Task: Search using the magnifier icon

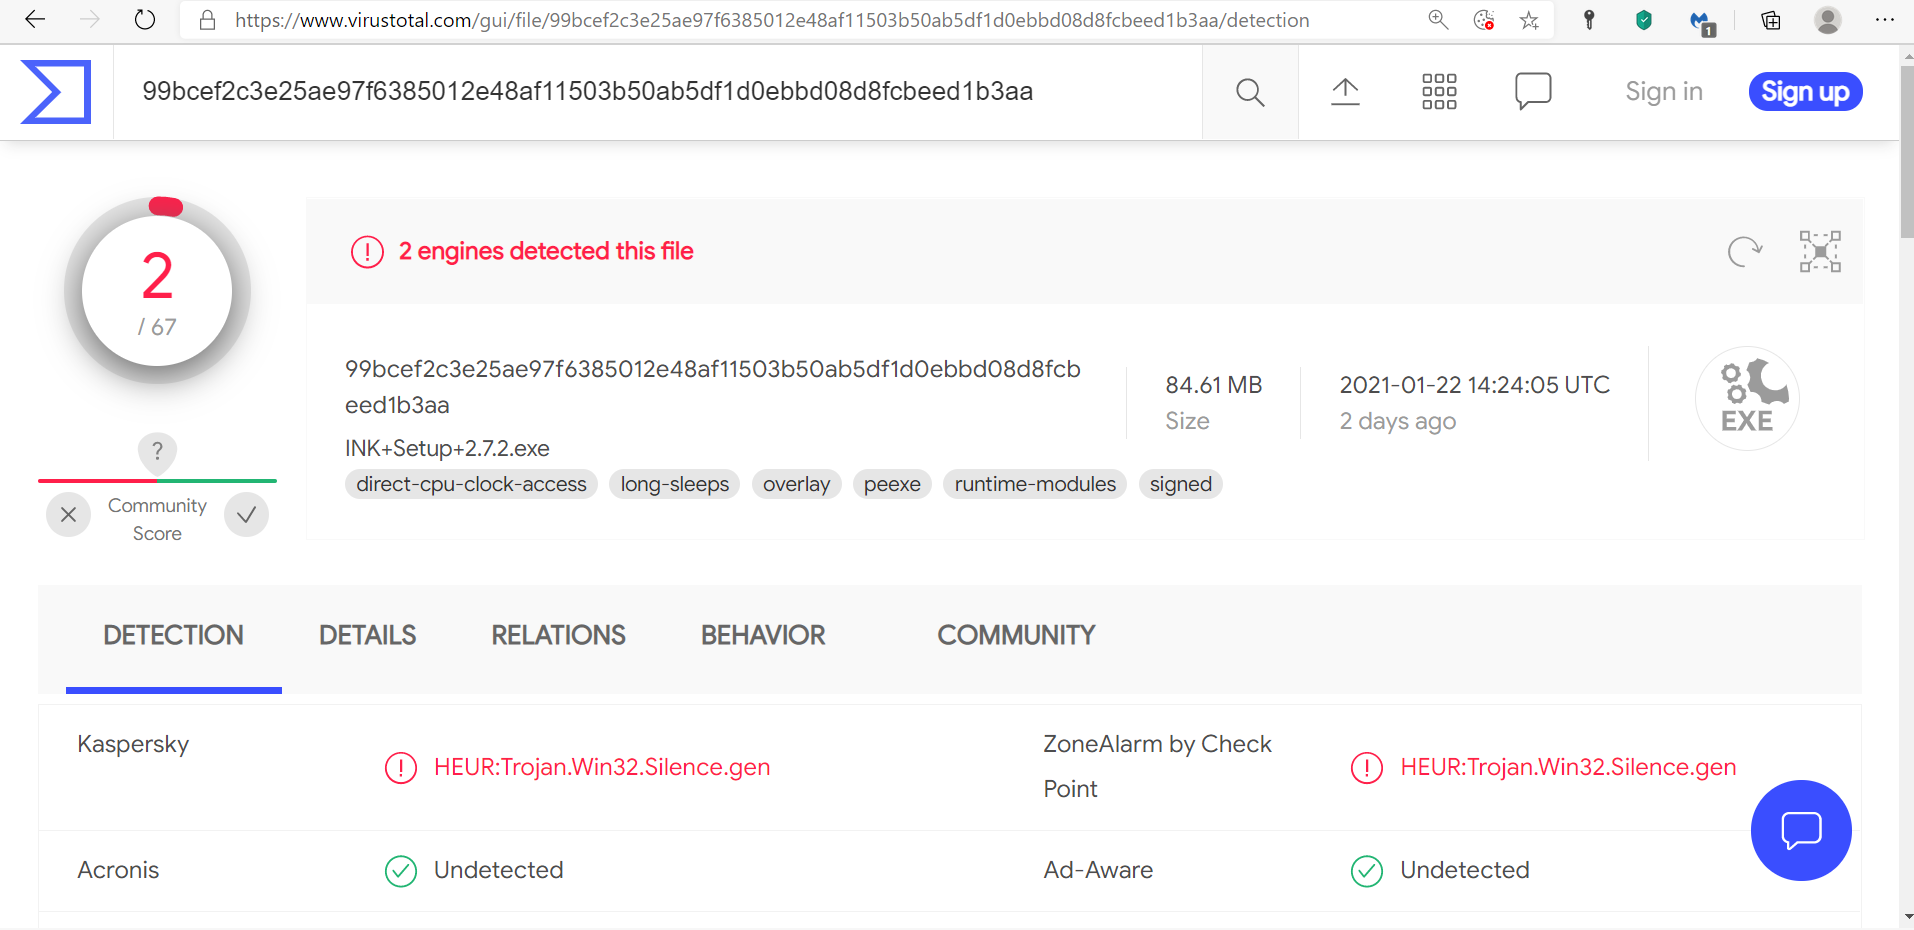Action: coord(1250,92)
